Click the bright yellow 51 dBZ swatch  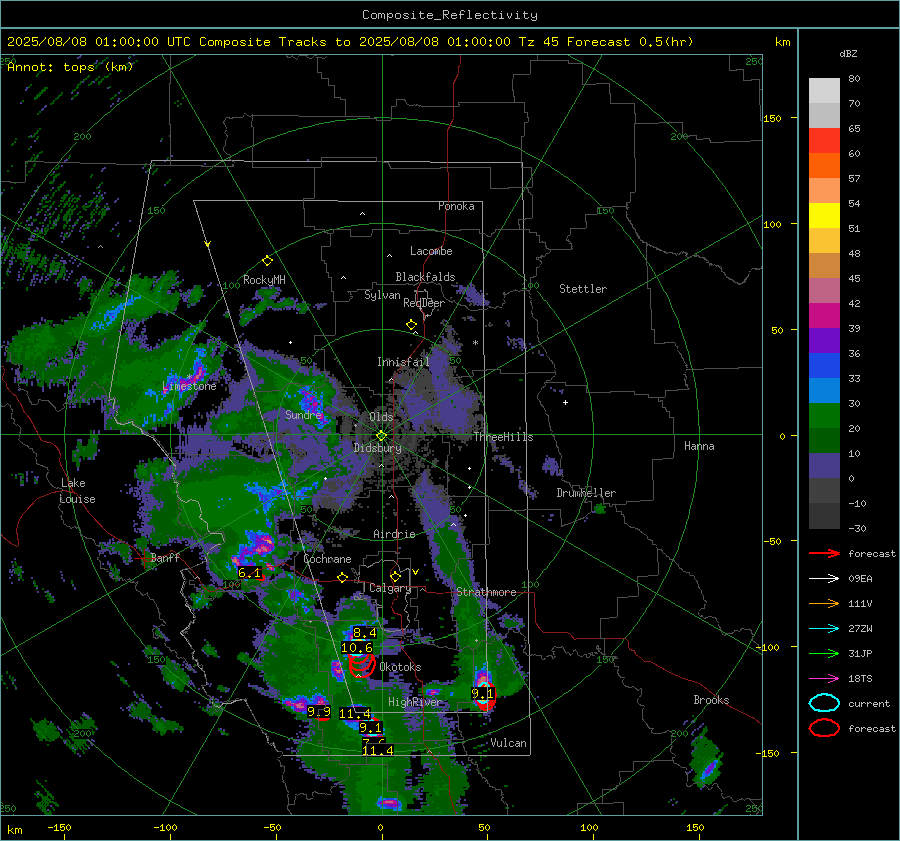point(824,215)
